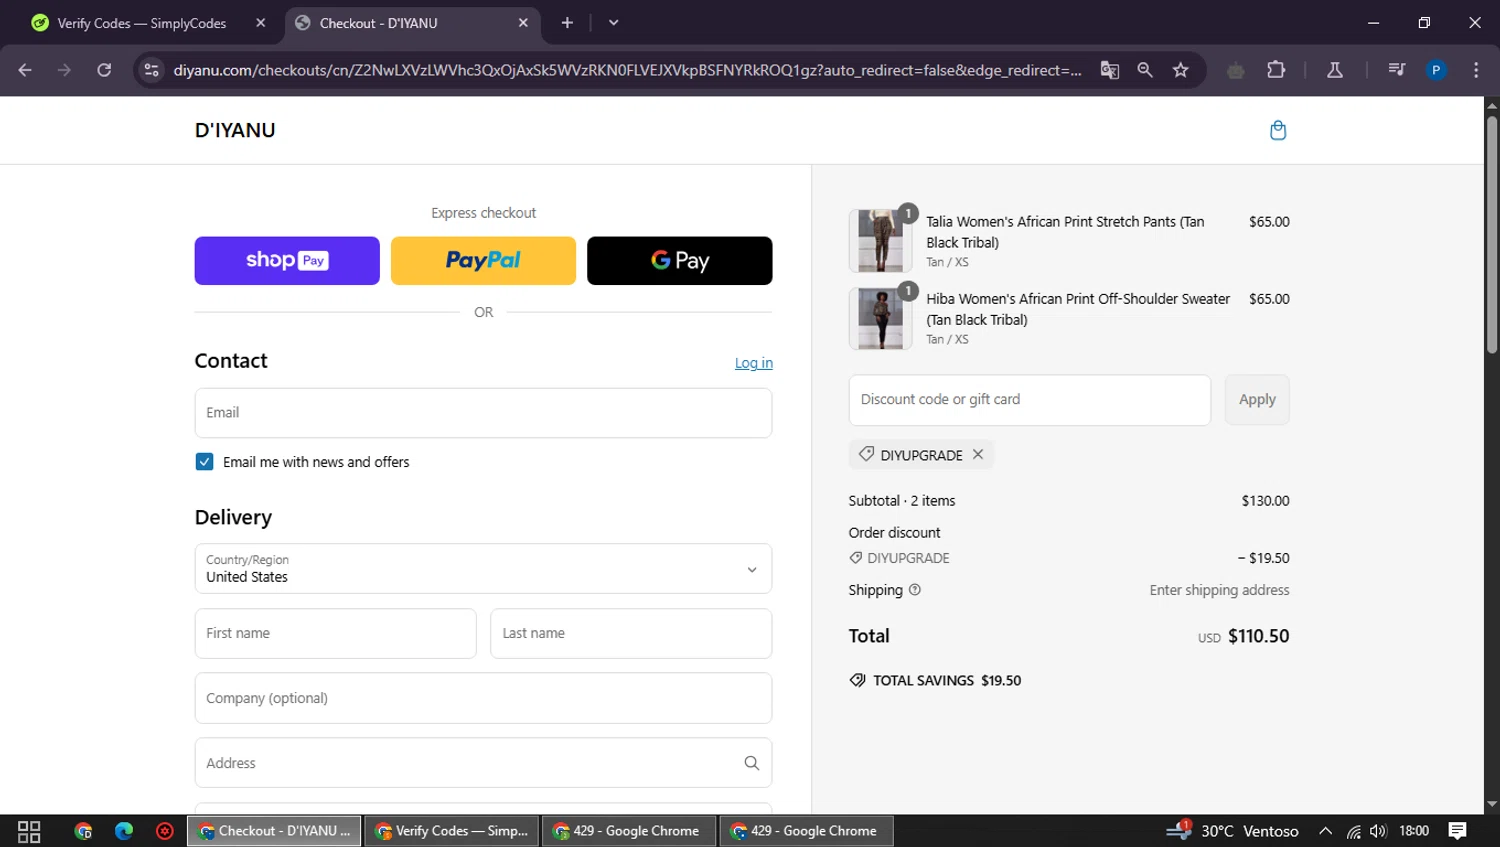The width and height of the screenshot is (1500, 847).
Task: Open the Windows Start button
Action: coord(29,831)
